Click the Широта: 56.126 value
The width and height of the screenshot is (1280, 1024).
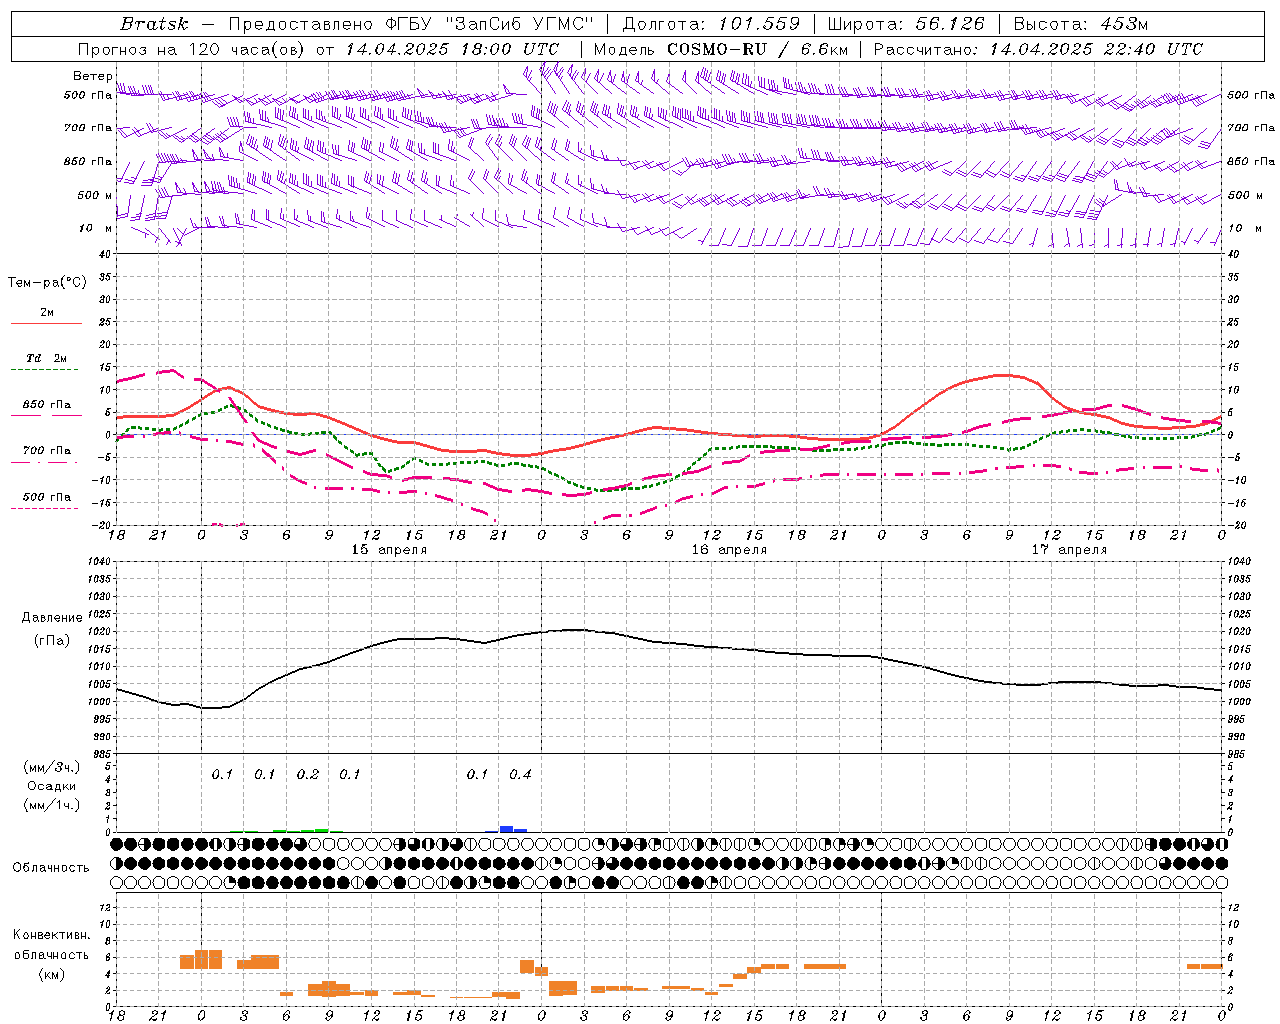906,24
